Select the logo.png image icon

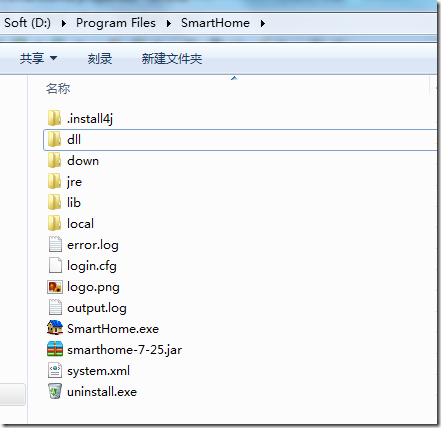click(x=55, y=287)
